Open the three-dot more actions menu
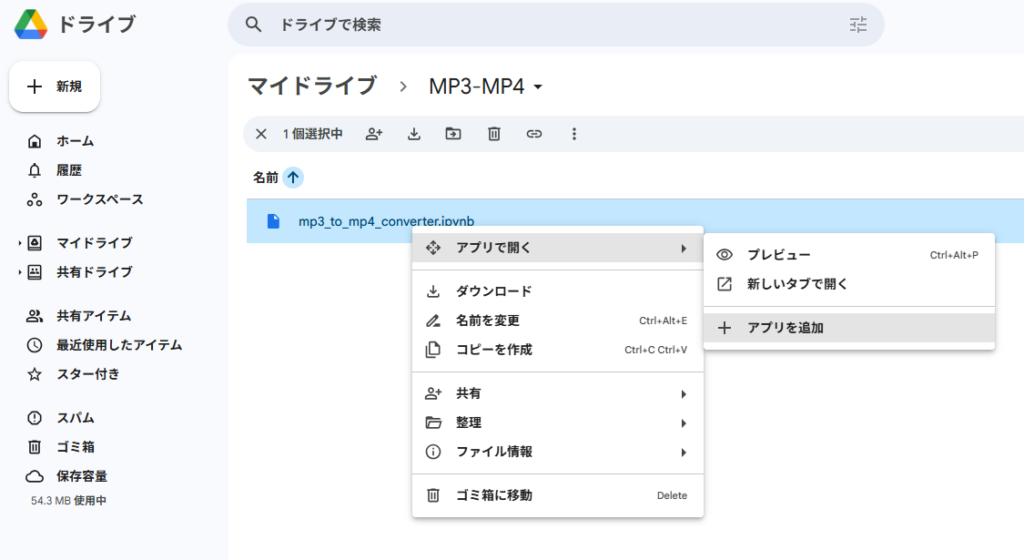Screen dimensions: 1024x560 click(x=574, y=134)
